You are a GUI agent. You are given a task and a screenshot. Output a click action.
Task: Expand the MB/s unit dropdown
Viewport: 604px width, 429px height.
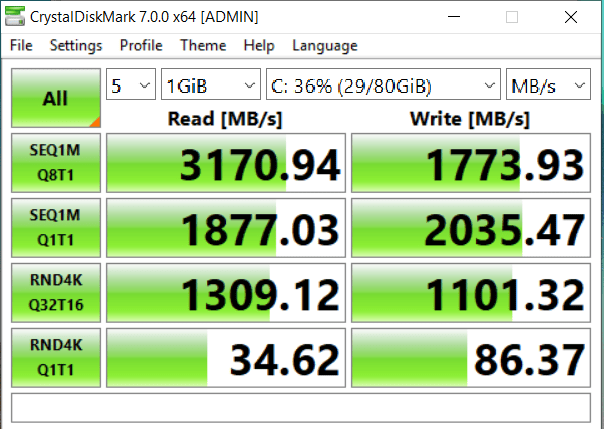pyautogui.click(x=548, y=84)
